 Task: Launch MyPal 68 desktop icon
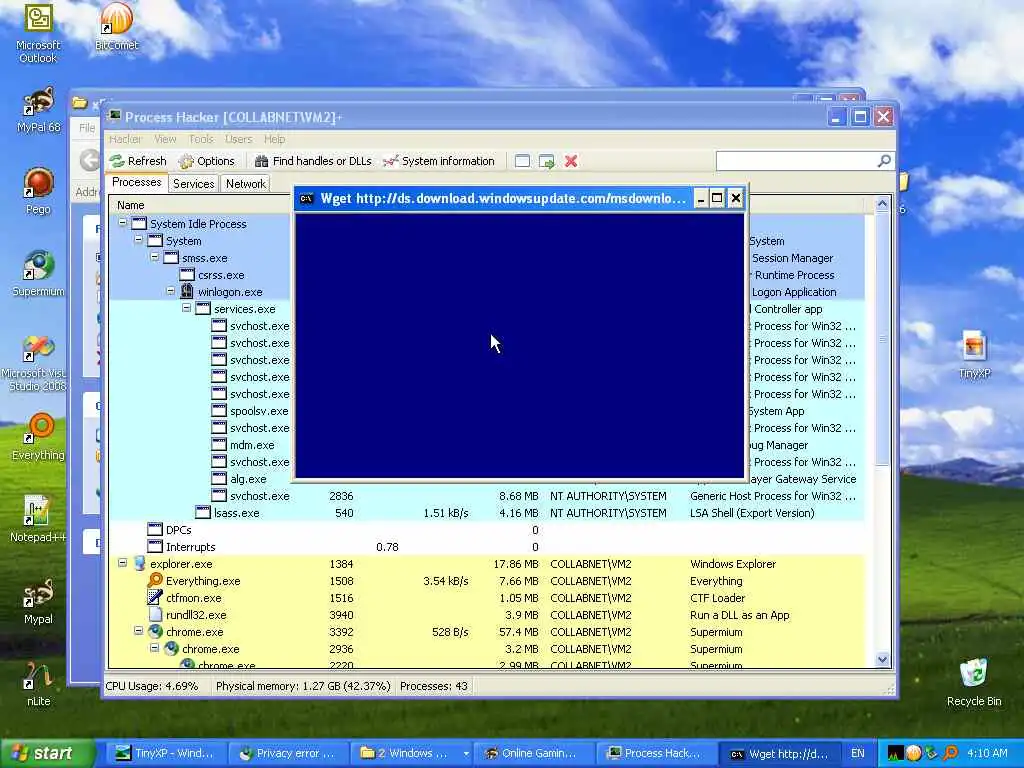click(x=38, y=111)
